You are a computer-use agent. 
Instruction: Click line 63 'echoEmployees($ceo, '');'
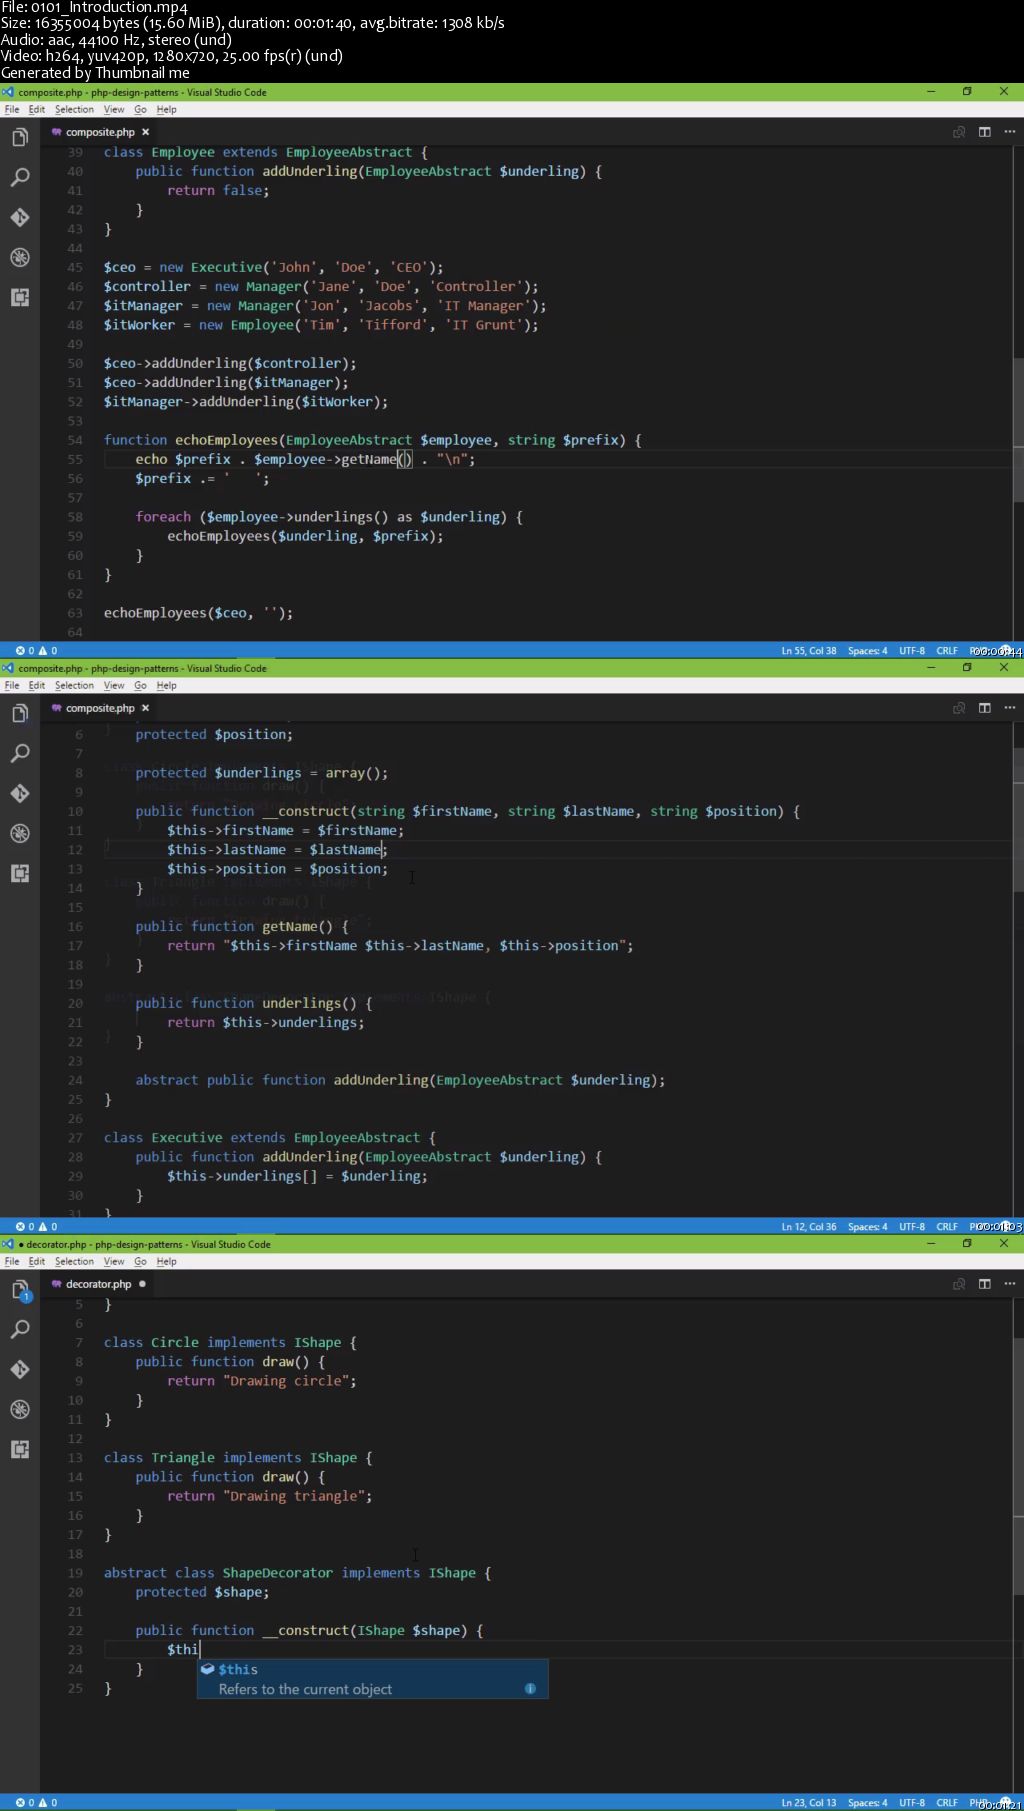tap(198, 613)
